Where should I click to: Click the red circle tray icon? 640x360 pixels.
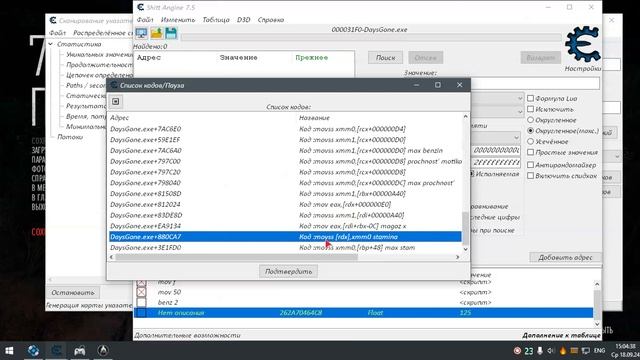click(517, 351)
